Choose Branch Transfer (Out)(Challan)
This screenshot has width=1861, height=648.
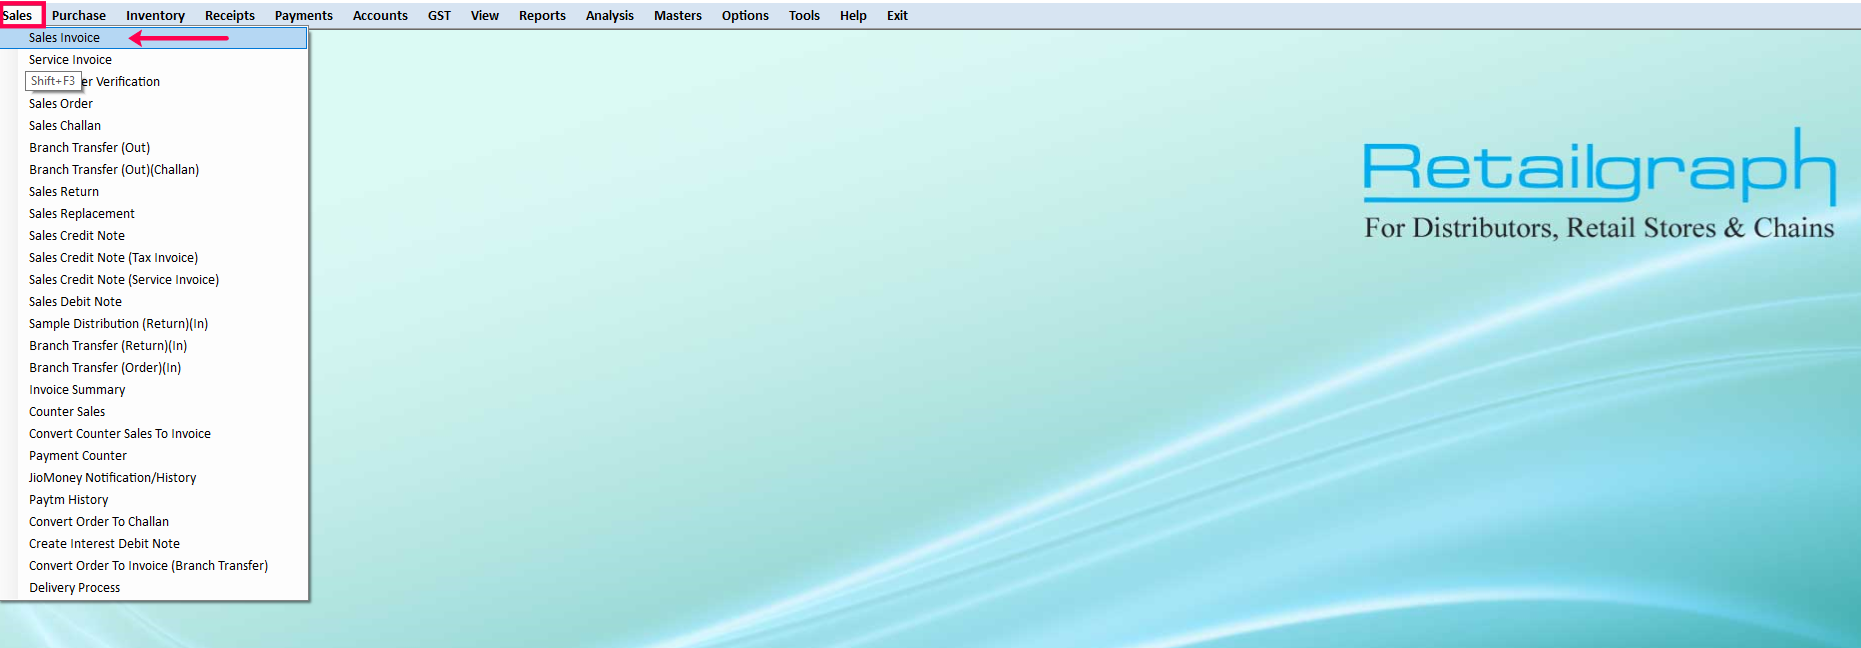pos(154,170)
